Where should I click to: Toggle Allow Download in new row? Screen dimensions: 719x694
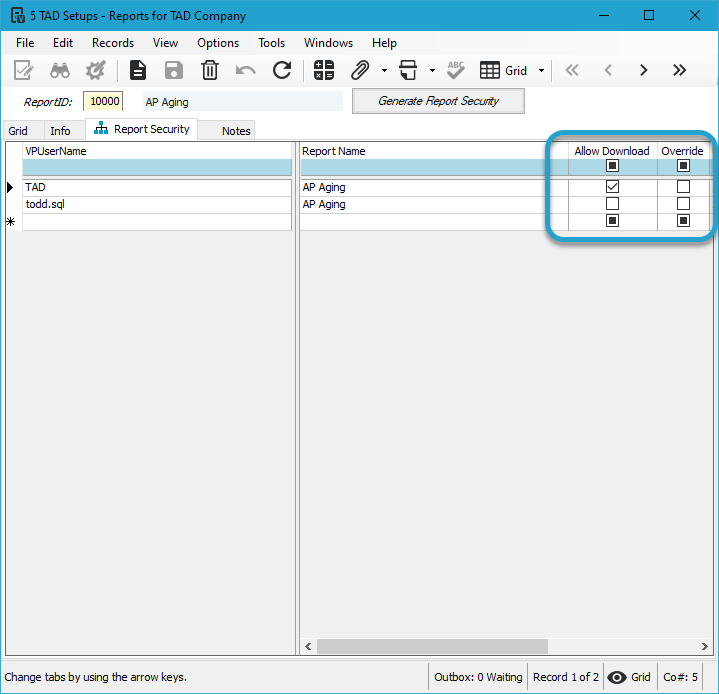[612, 221]
